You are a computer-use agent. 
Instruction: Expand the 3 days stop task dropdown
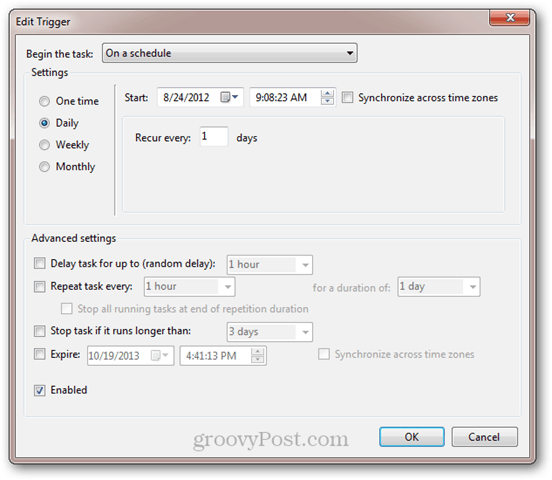[x=270, y=332]
